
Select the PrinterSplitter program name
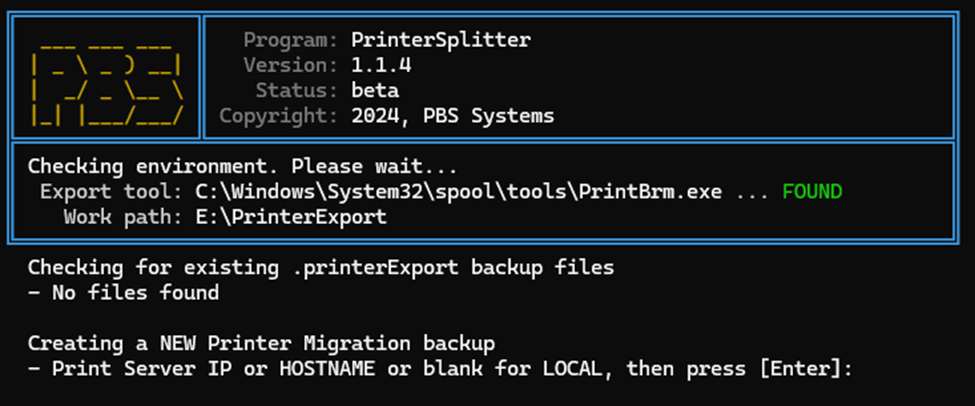(x=441, y=41)
